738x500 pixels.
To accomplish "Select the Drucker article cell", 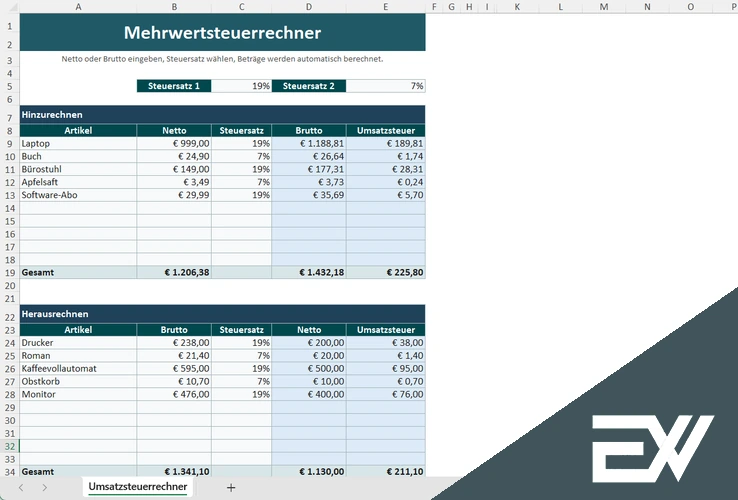I will 78,343.
